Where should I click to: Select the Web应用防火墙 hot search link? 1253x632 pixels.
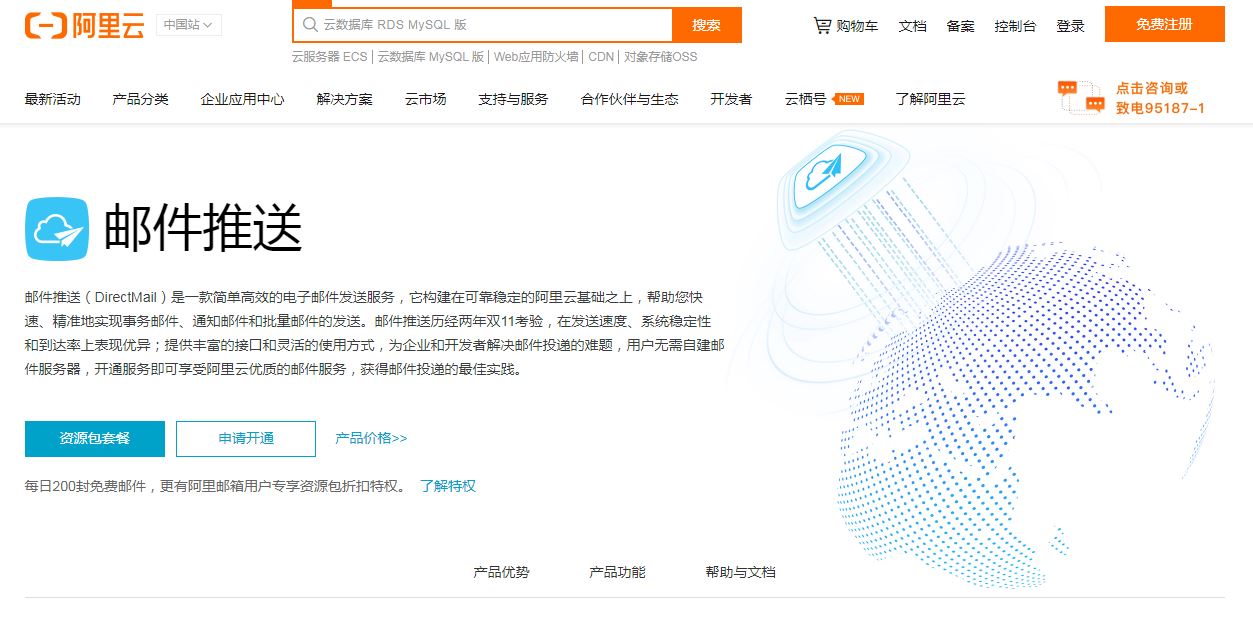(536, 57)
